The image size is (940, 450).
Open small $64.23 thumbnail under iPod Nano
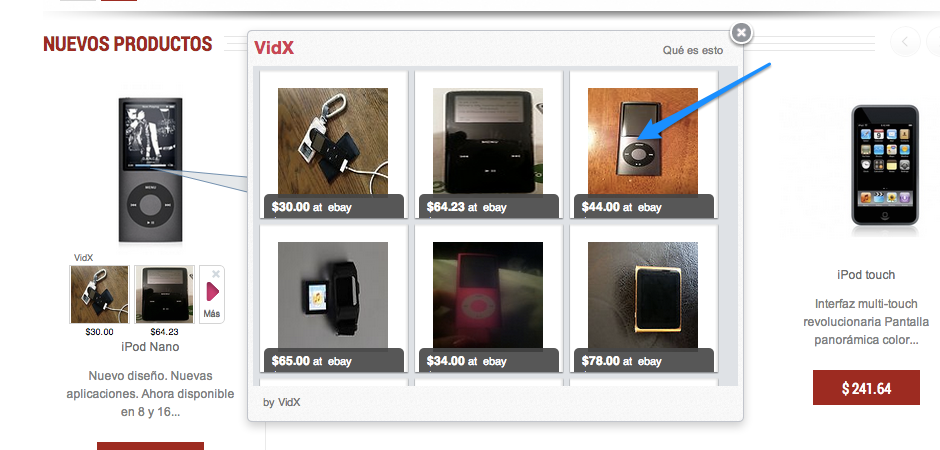pos(164,294)
